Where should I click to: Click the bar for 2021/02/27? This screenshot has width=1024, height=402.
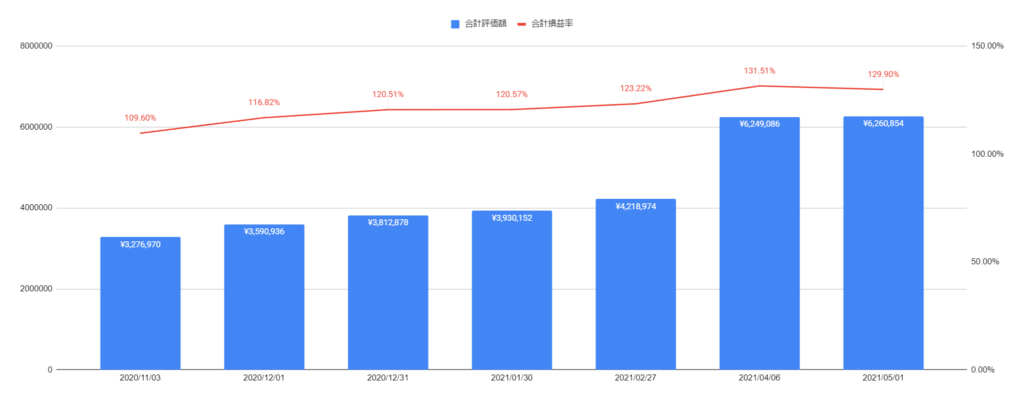click(635, 285)
